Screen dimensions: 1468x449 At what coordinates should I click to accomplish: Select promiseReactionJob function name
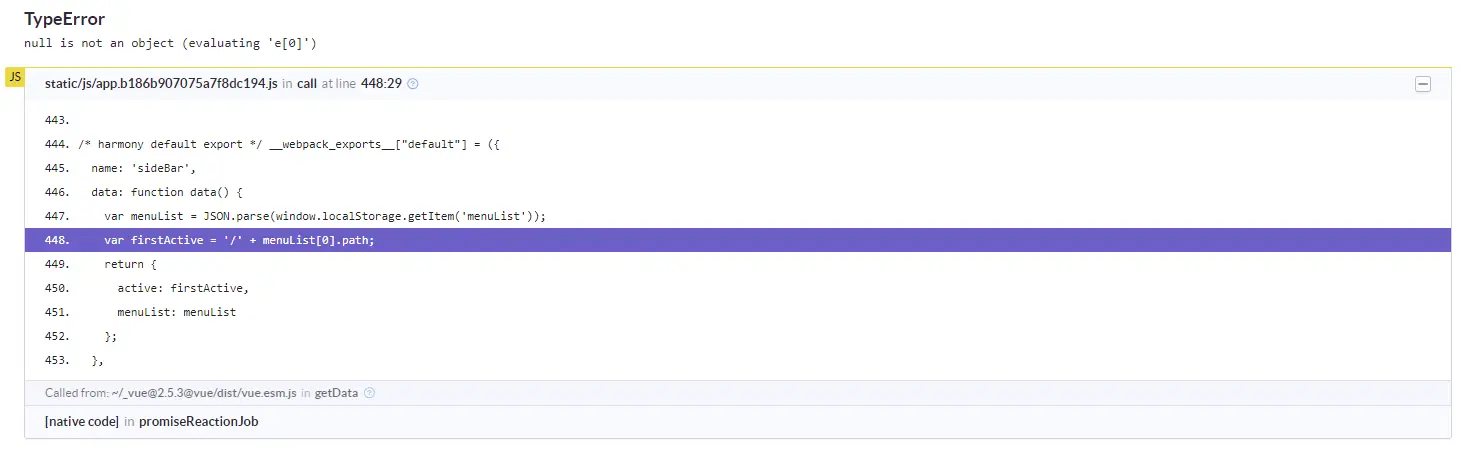[x=198, y=422]
